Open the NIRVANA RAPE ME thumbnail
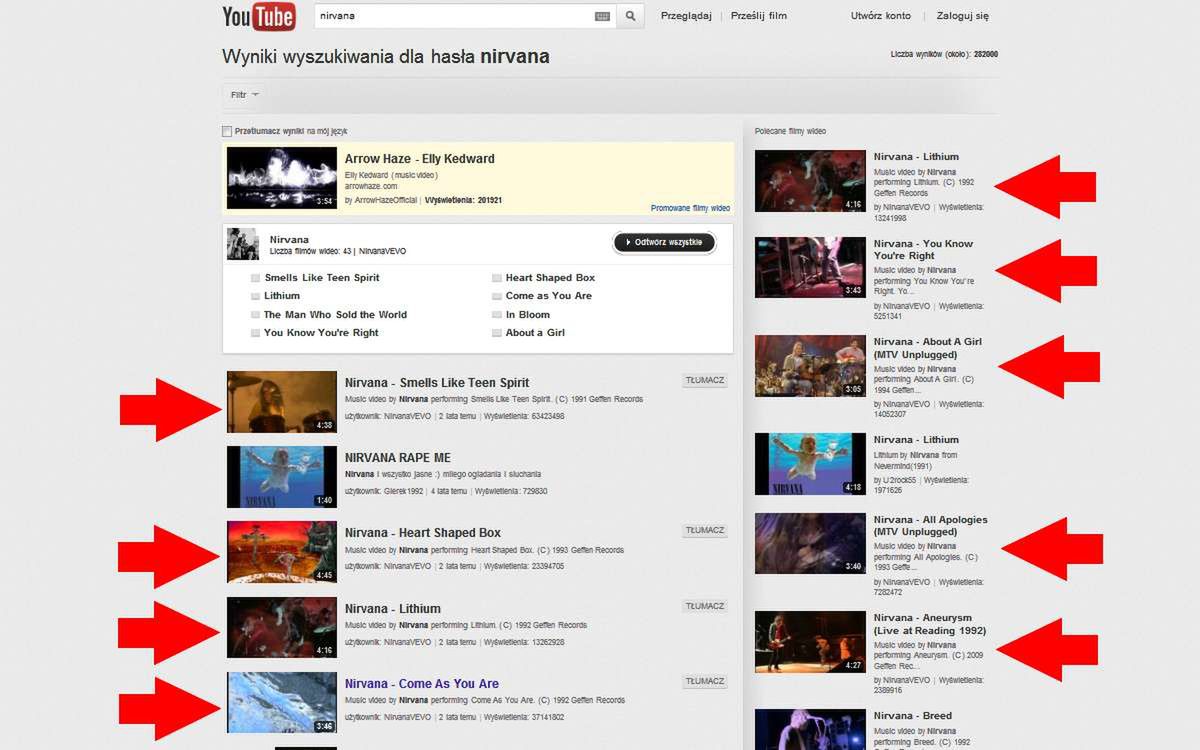Viewport: 1200px width, 750px height. point(282,477)
